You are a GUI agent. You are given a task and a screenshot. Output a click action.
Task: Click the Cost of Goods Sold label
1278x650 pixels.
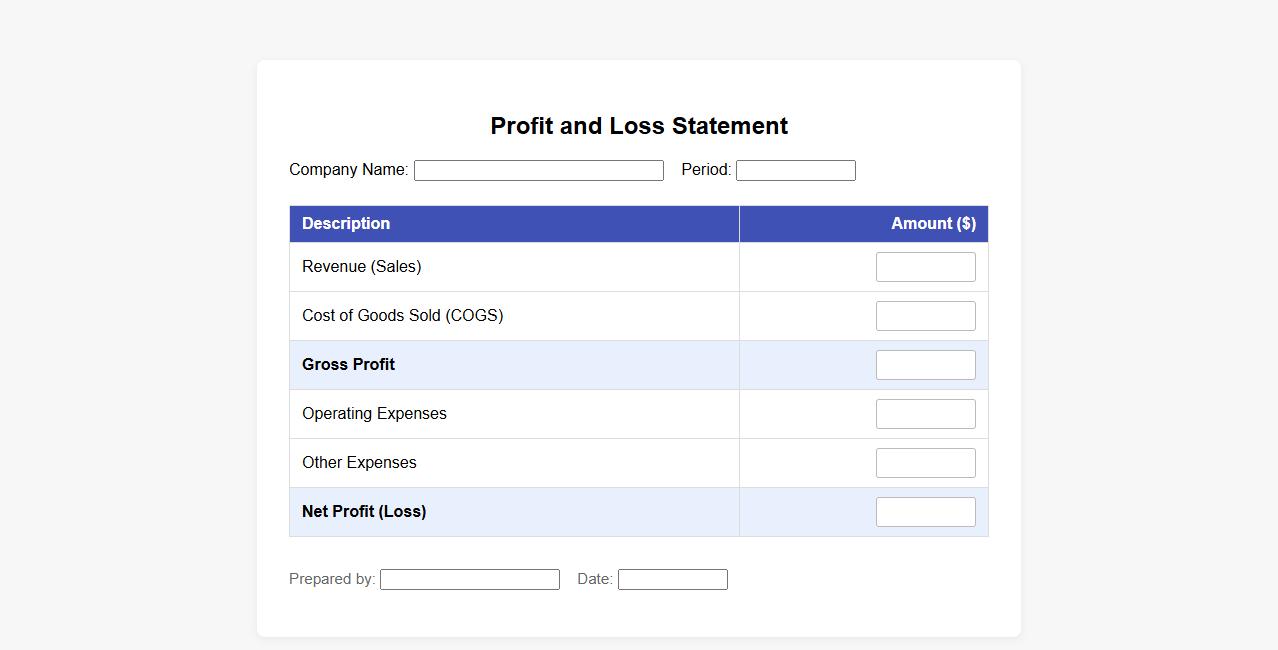coord(402,316)
